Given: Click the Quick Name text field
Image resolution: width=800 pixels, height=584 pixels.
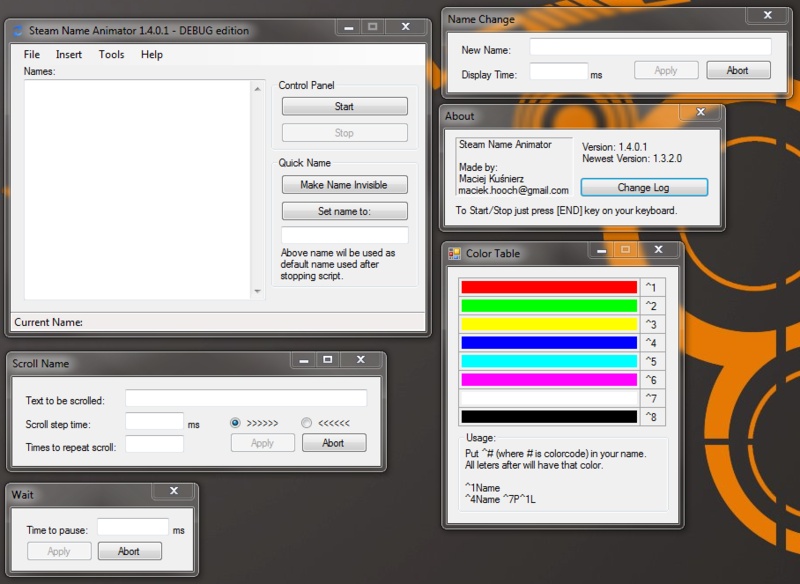Looking at the screenshot, I should pyautogui.click(x=344, y=235).
